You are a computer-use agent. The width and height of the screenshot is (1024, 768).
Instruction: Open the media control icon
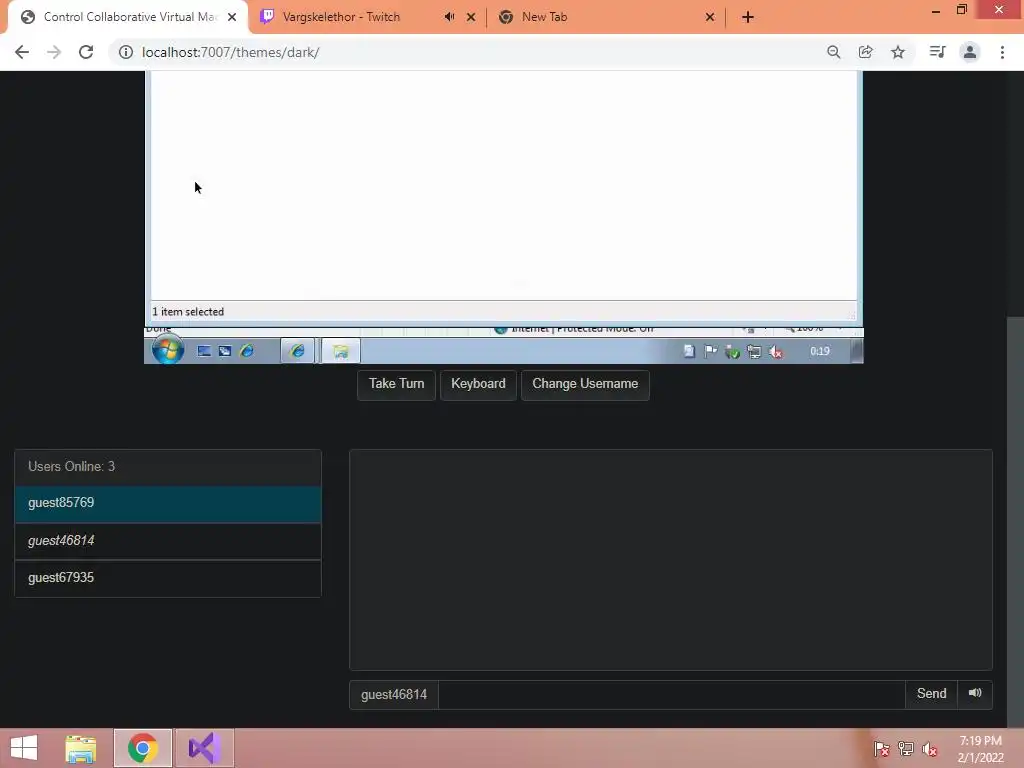(x=937, y=52)
